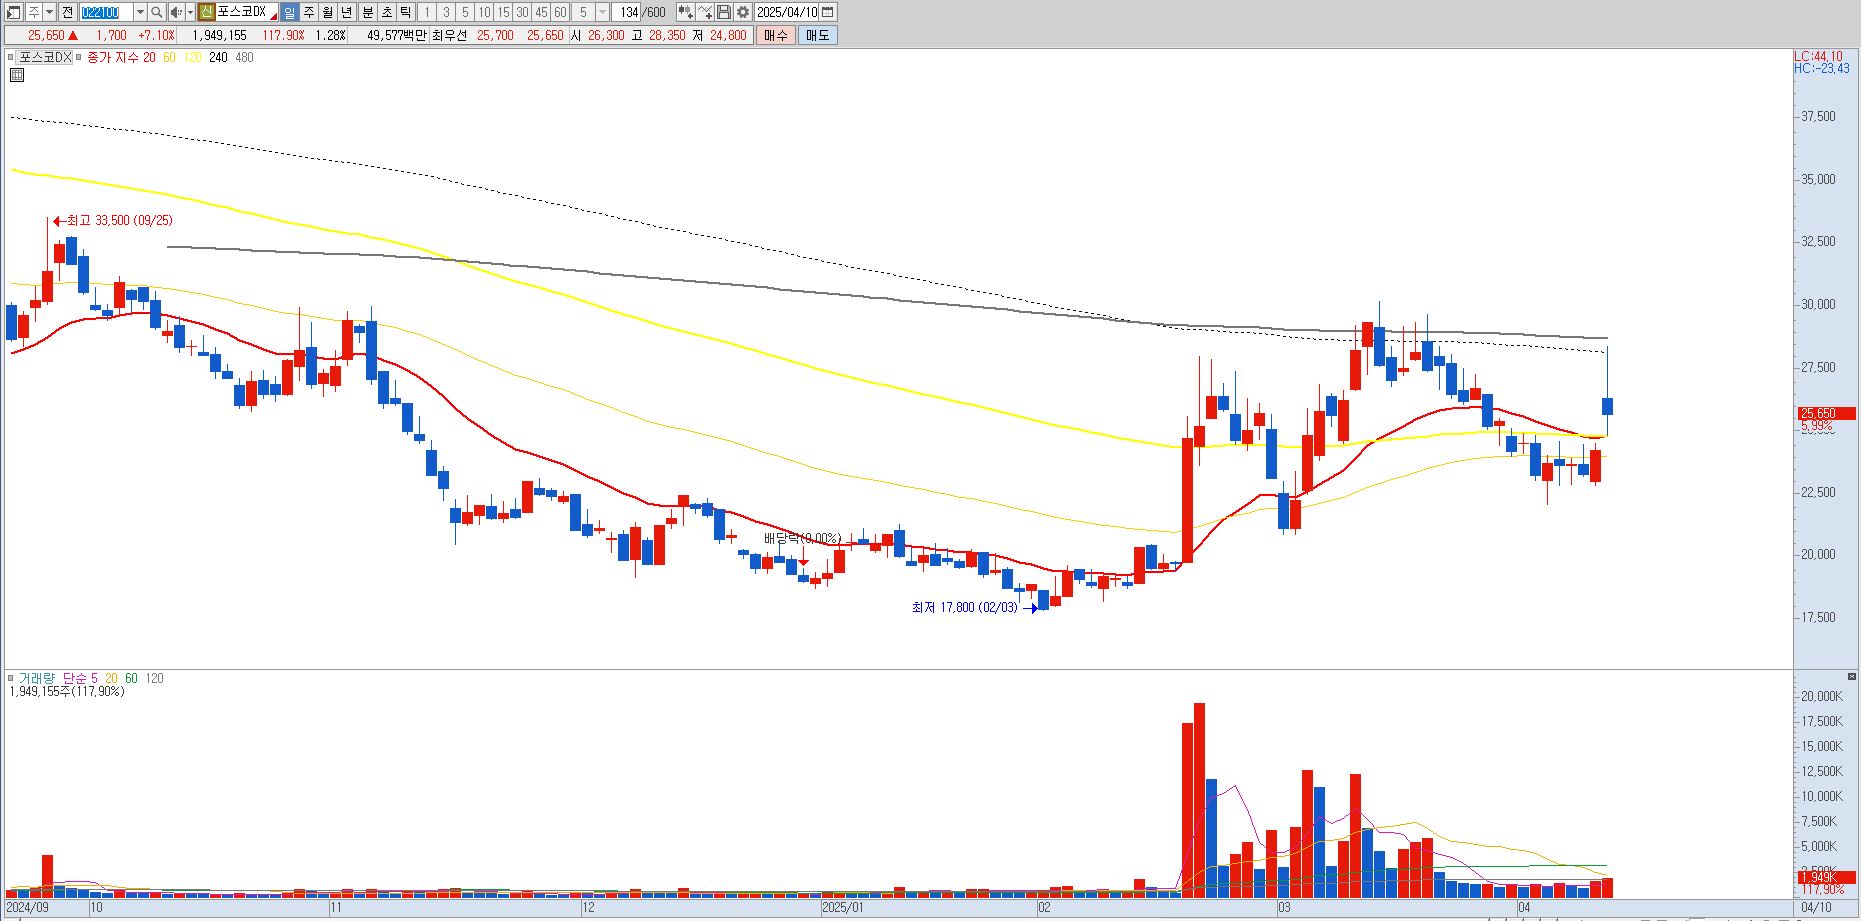The height and width of the screenshot is (921, 1861).
Task: Select the 60 interval button
Action: pyautogui.click(x=560, y=12)
